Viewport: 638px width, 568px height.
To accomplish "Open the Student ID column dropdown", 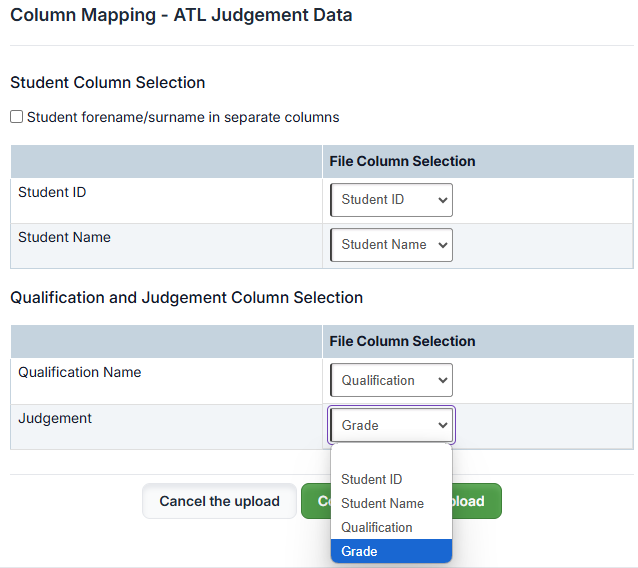I will pos(391,200).
